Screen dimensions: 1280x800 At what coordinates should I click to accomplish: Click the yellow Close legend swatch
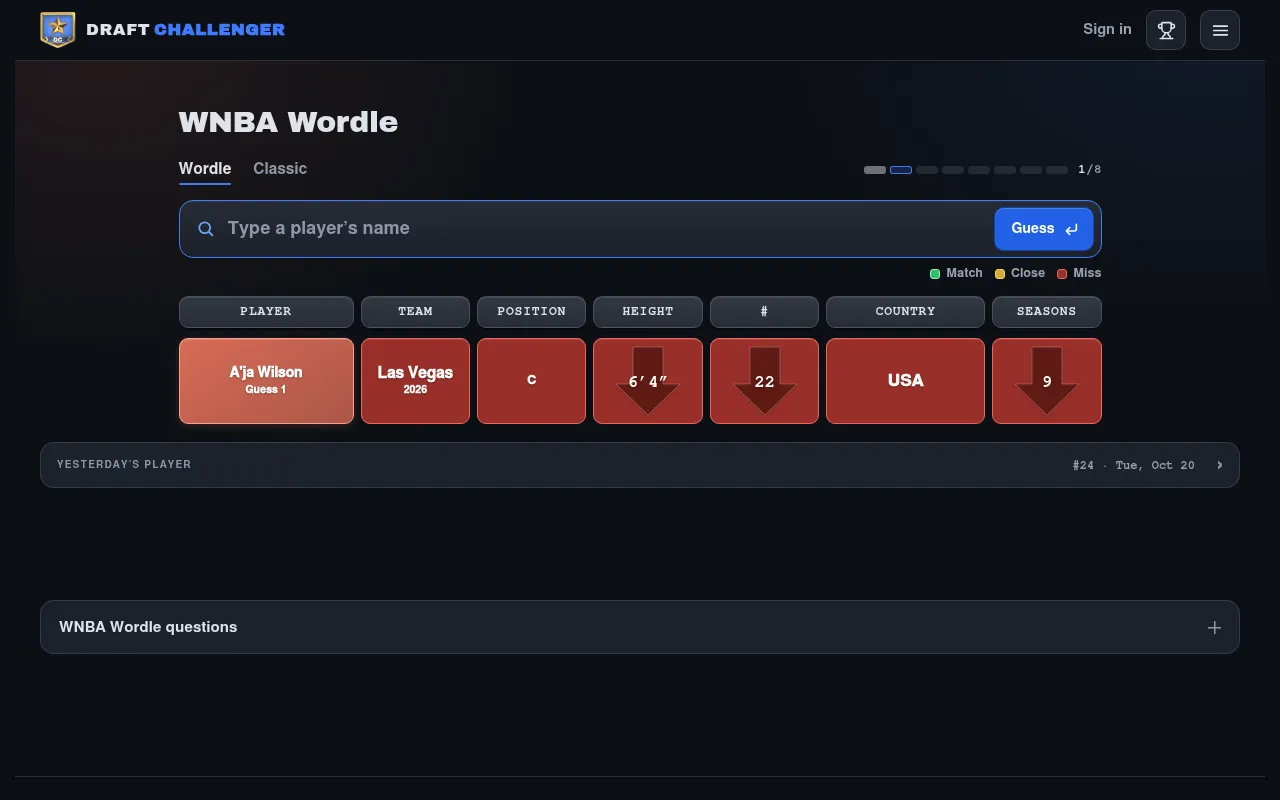1000,274
